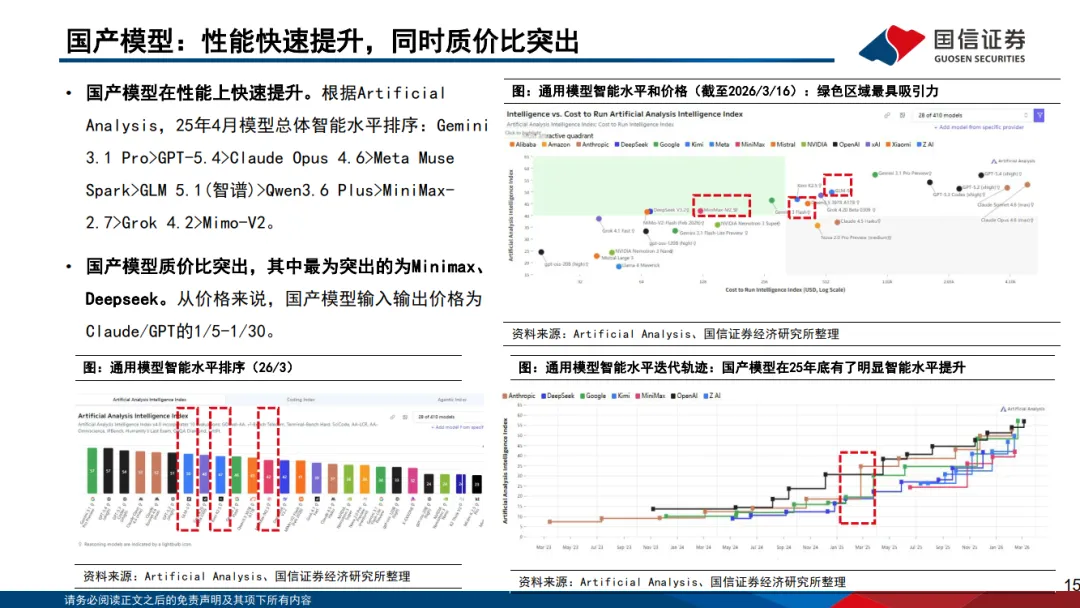Click the Mistral Large 3 data point
Screen dimensions: 1080x608
(596, 256)
